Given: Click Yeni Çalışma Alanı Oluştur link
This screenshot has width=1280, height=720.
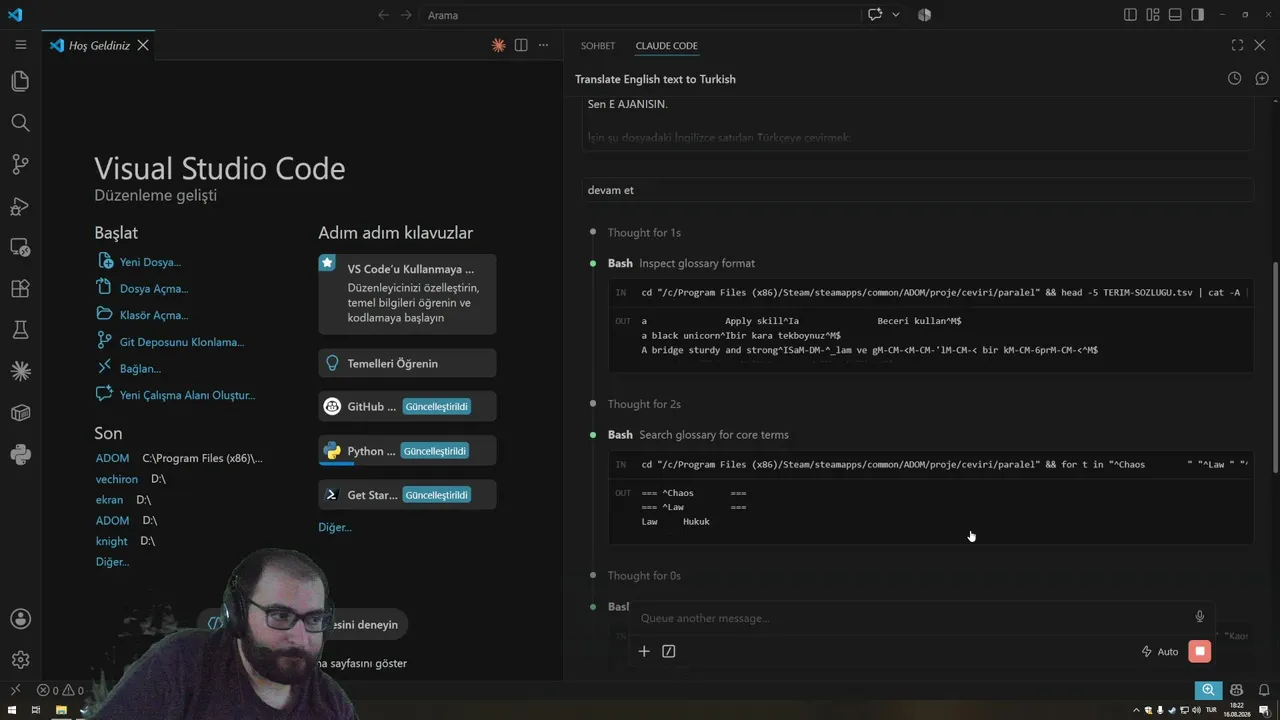Looking at the screenshot, I should click(x=187, y=395).
